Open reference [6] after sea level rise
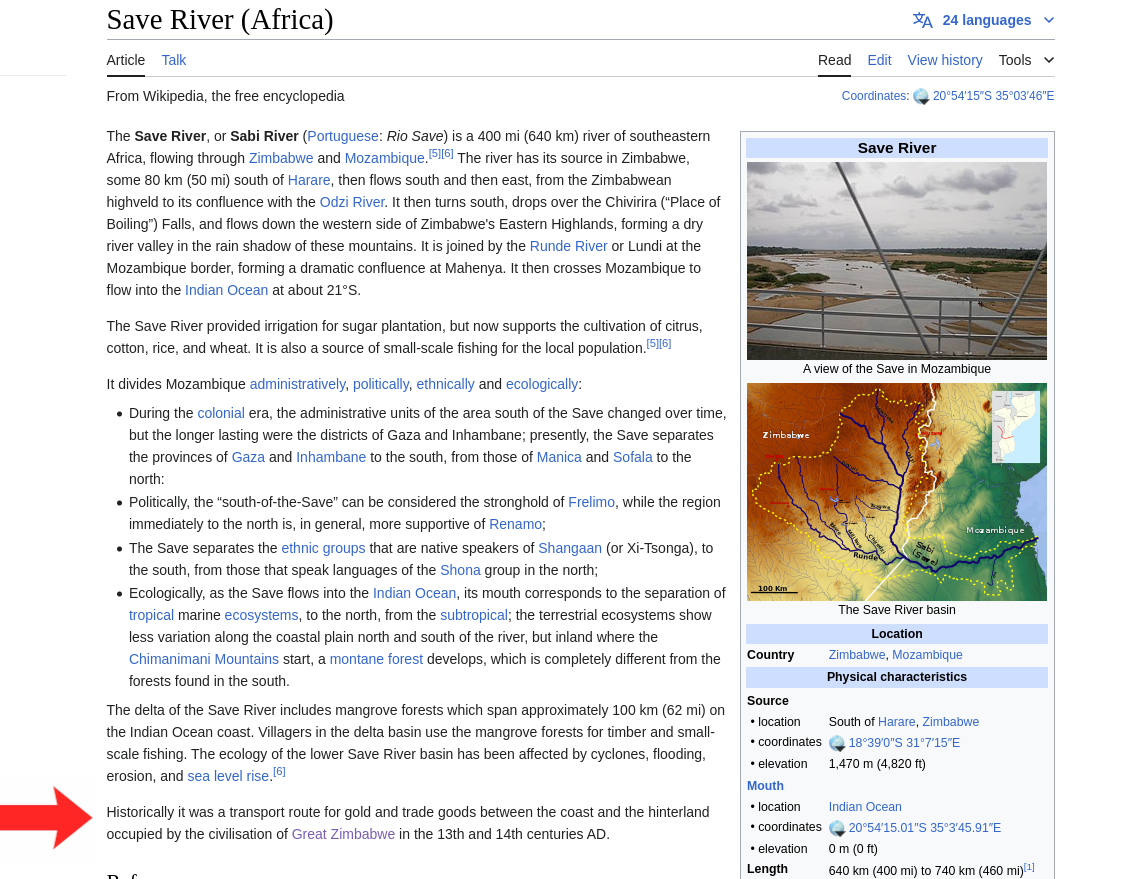This screenshot has height=879, width=1146. (279, 772)
